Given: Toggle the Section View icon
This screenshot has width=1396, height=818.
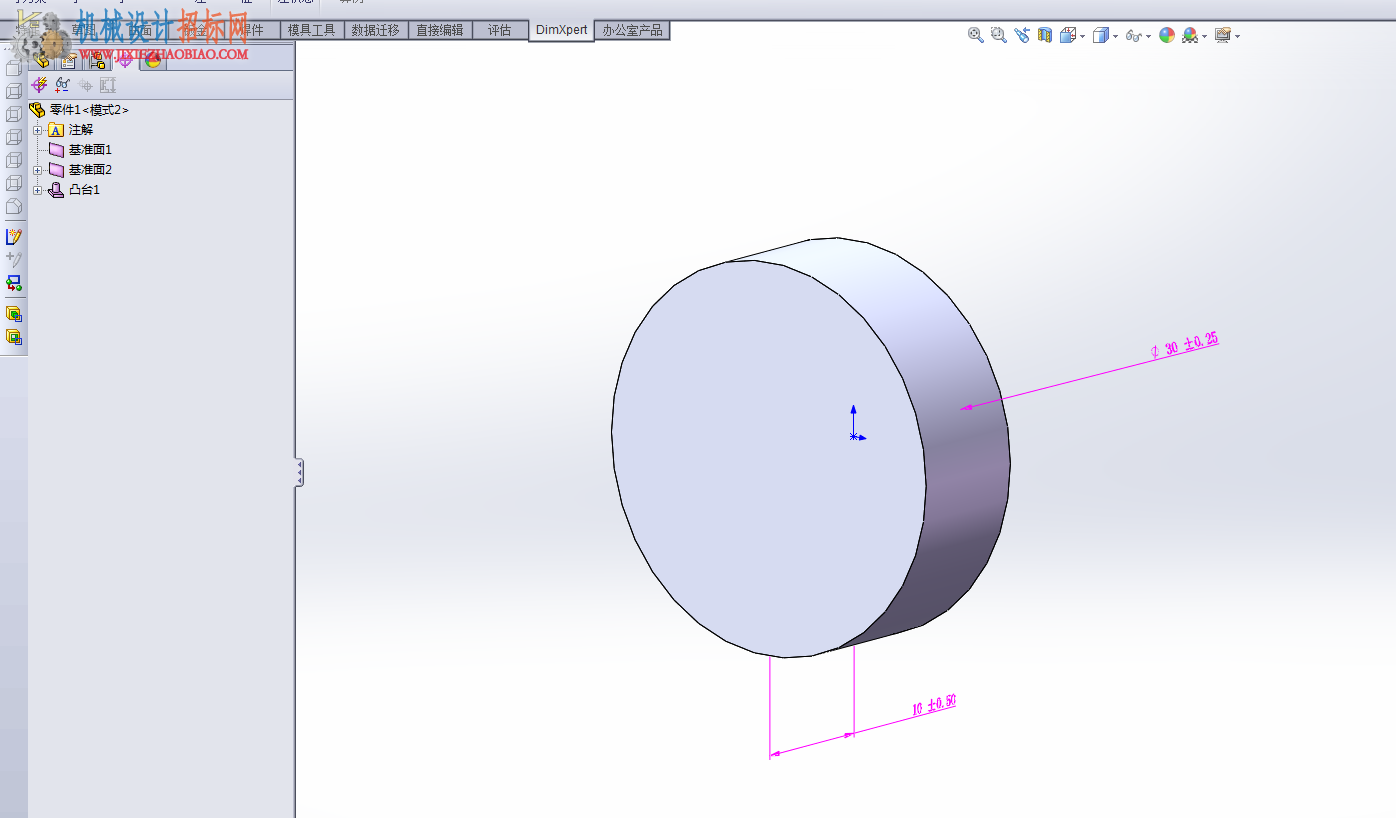Looking at the screenshot, I should (x=1045, y=35).
